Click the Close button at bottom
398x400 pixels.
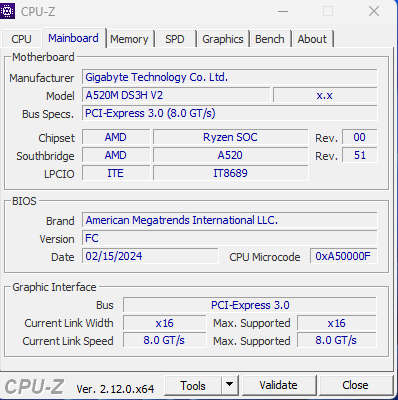pos(355,385)
